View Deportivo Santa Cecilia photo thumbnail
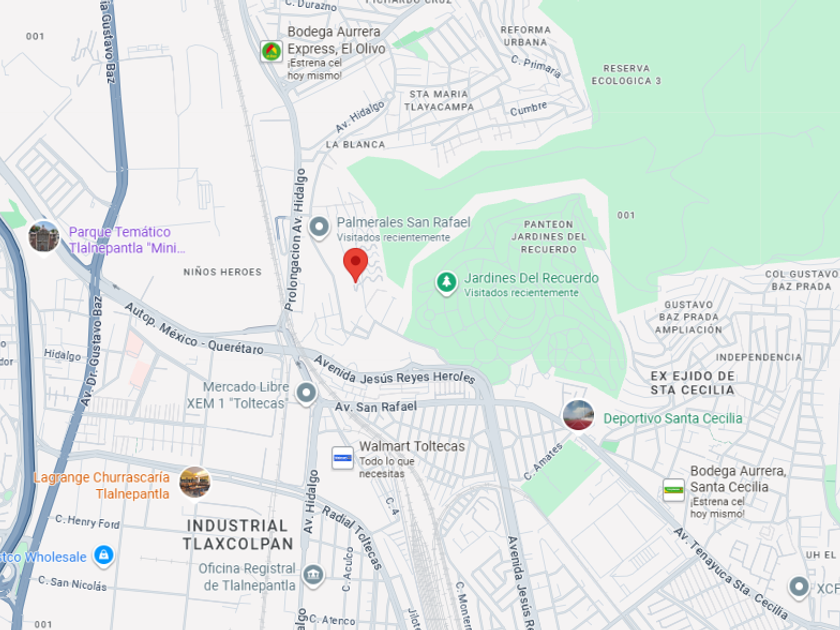840x630 pixels. coord(579,415)
